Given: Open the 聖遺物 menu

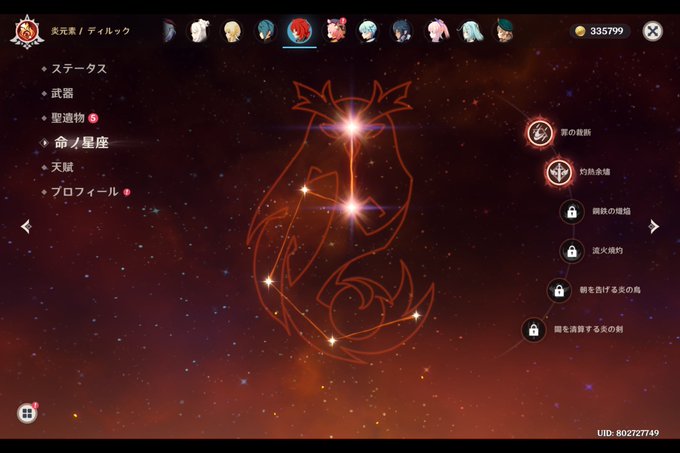Looking at the screenshot, I should click(68, 118).
